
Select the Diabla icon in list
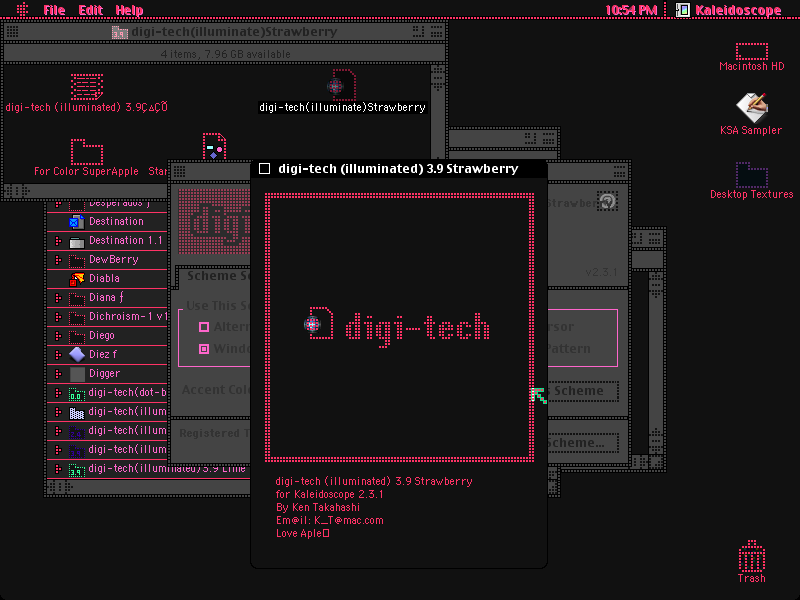click(77, 279)
